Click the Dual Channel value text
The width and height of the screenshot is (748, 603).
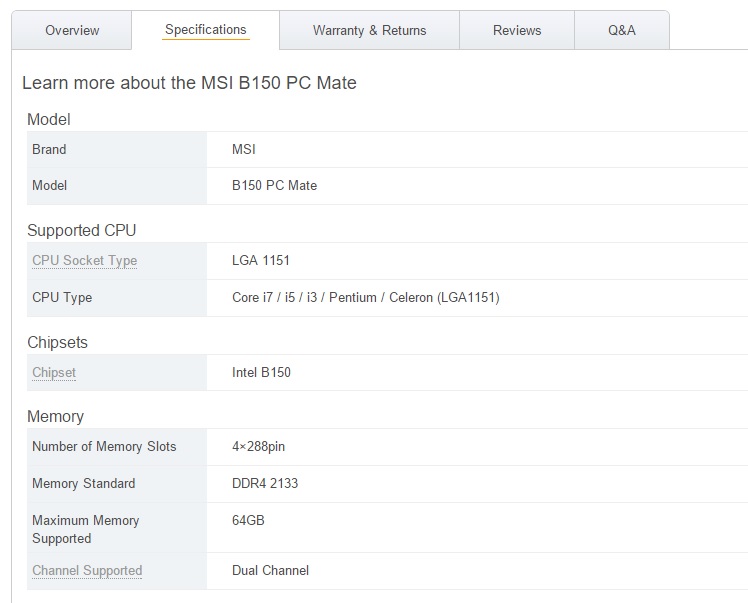[270, 571]
